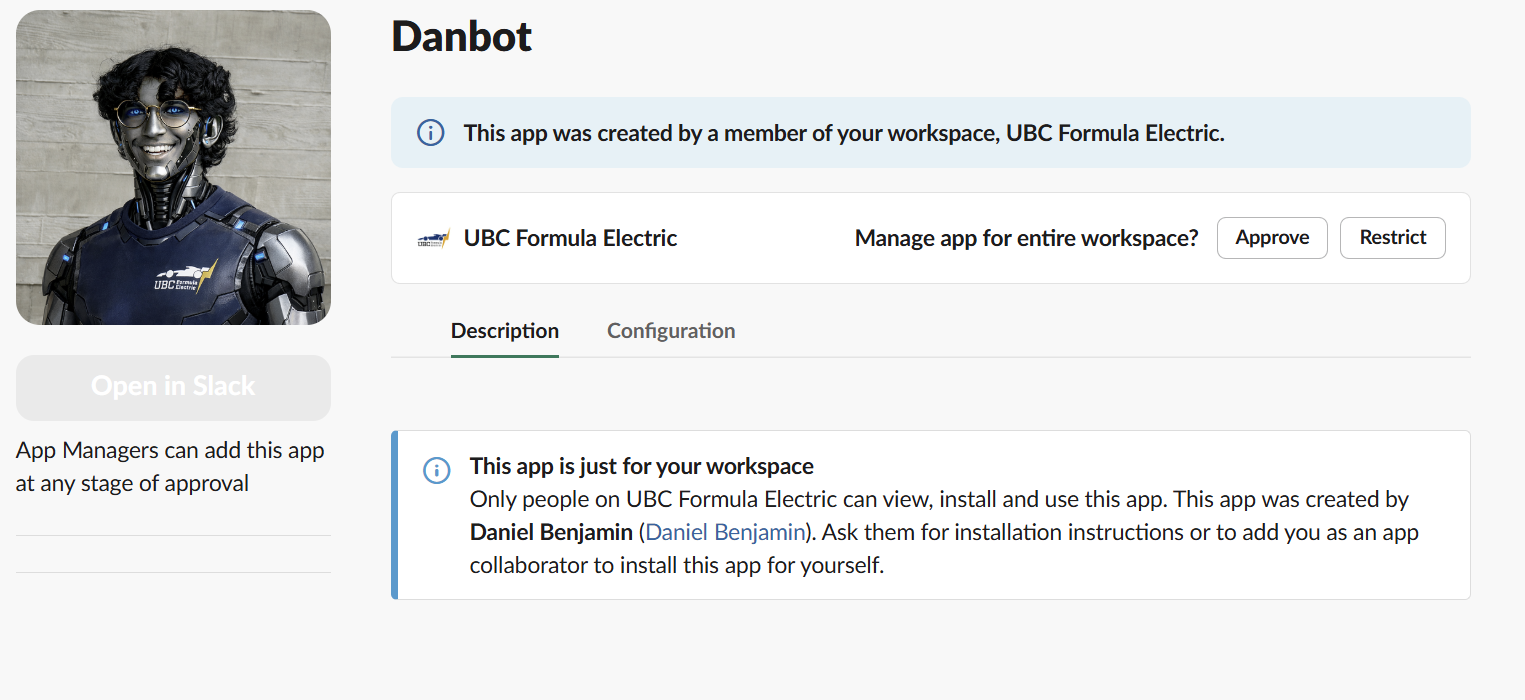Screen dimensions: 1525x700
Task: Click the bold 'Daniel Benjamin' creator name
Action: point(552,532)
